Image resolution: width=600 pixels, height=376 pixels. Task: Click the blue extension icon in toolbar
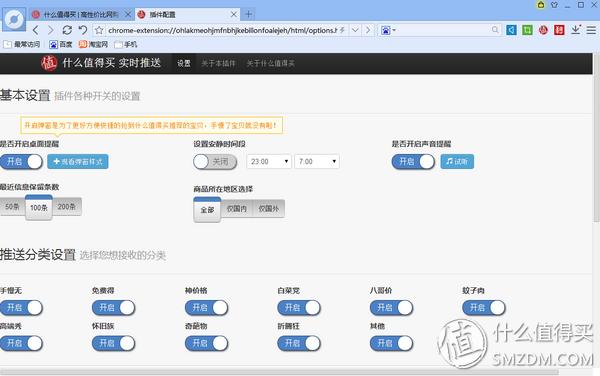click(511, 30)
